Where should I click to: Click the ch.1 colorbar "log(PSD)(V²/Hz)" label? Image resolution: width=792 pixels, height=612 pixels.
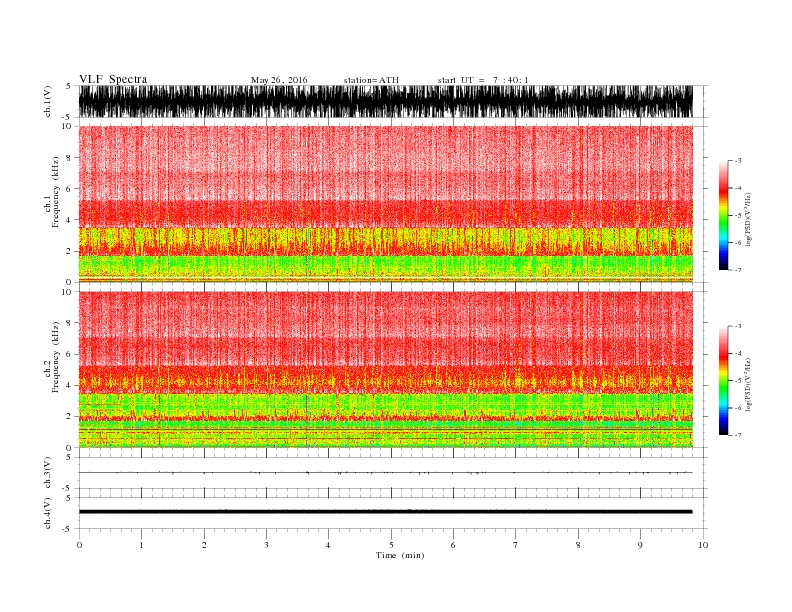(749, 218)
